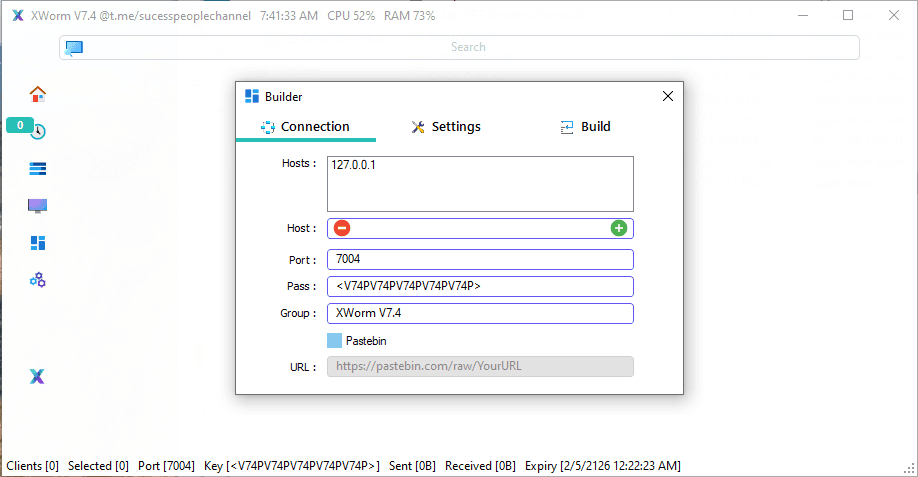Click the red minus icon in the Host field
918x477 pixels.
pyautogui.click(x=342, y=228)
